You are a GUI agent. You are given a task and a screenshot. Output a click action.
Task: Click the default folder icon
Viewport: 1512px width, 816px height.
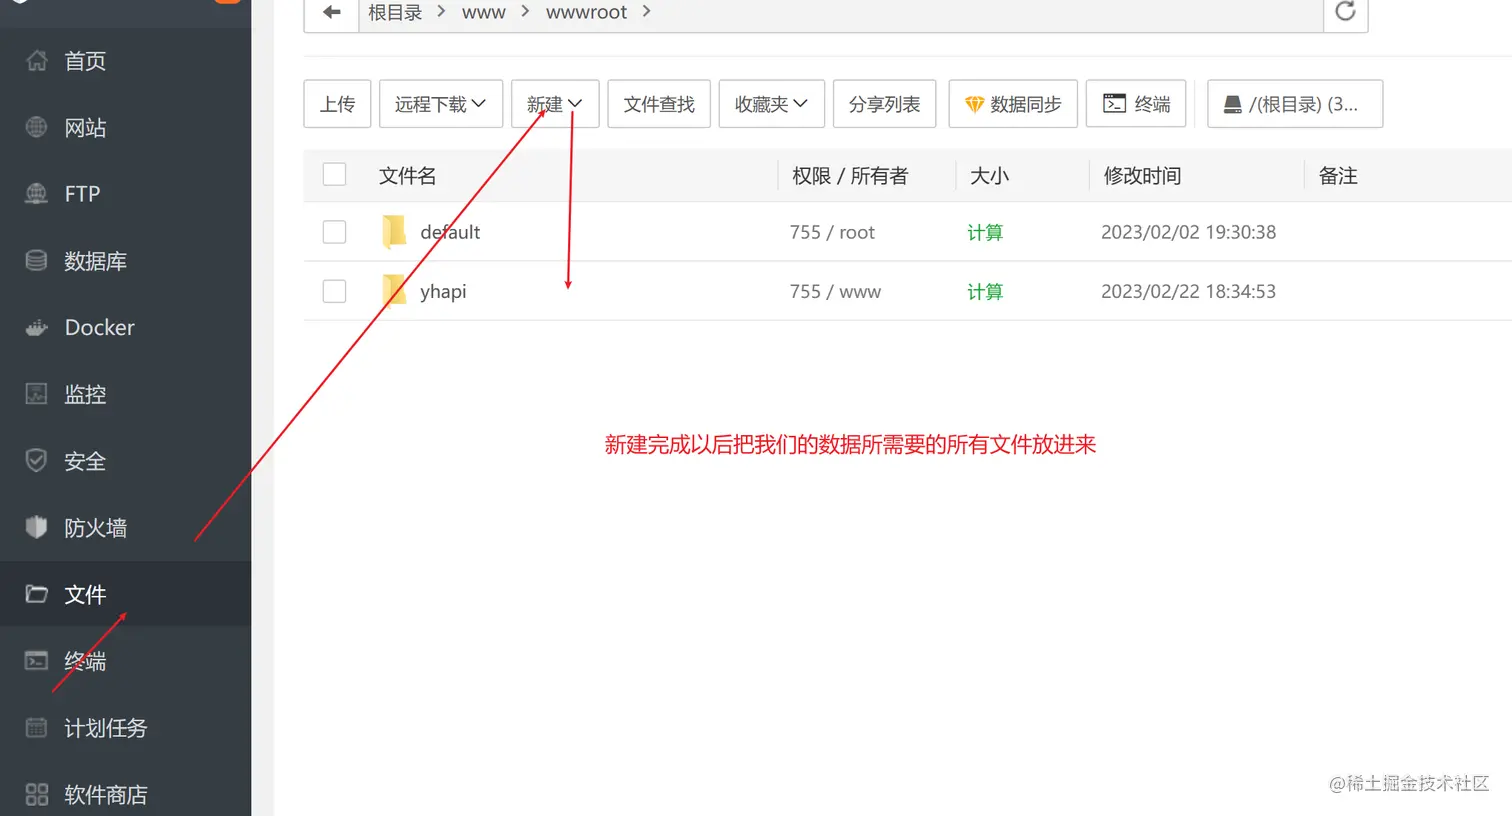[x=394, y=232]
